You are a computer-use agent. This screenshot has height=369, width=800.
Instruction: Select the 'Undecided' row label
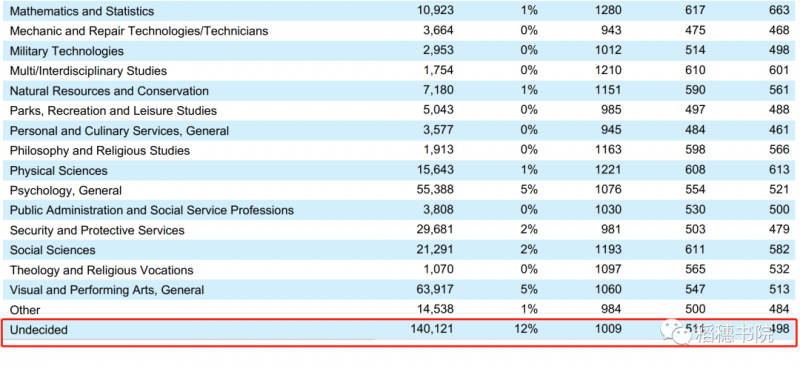click(x=39, y=330)
